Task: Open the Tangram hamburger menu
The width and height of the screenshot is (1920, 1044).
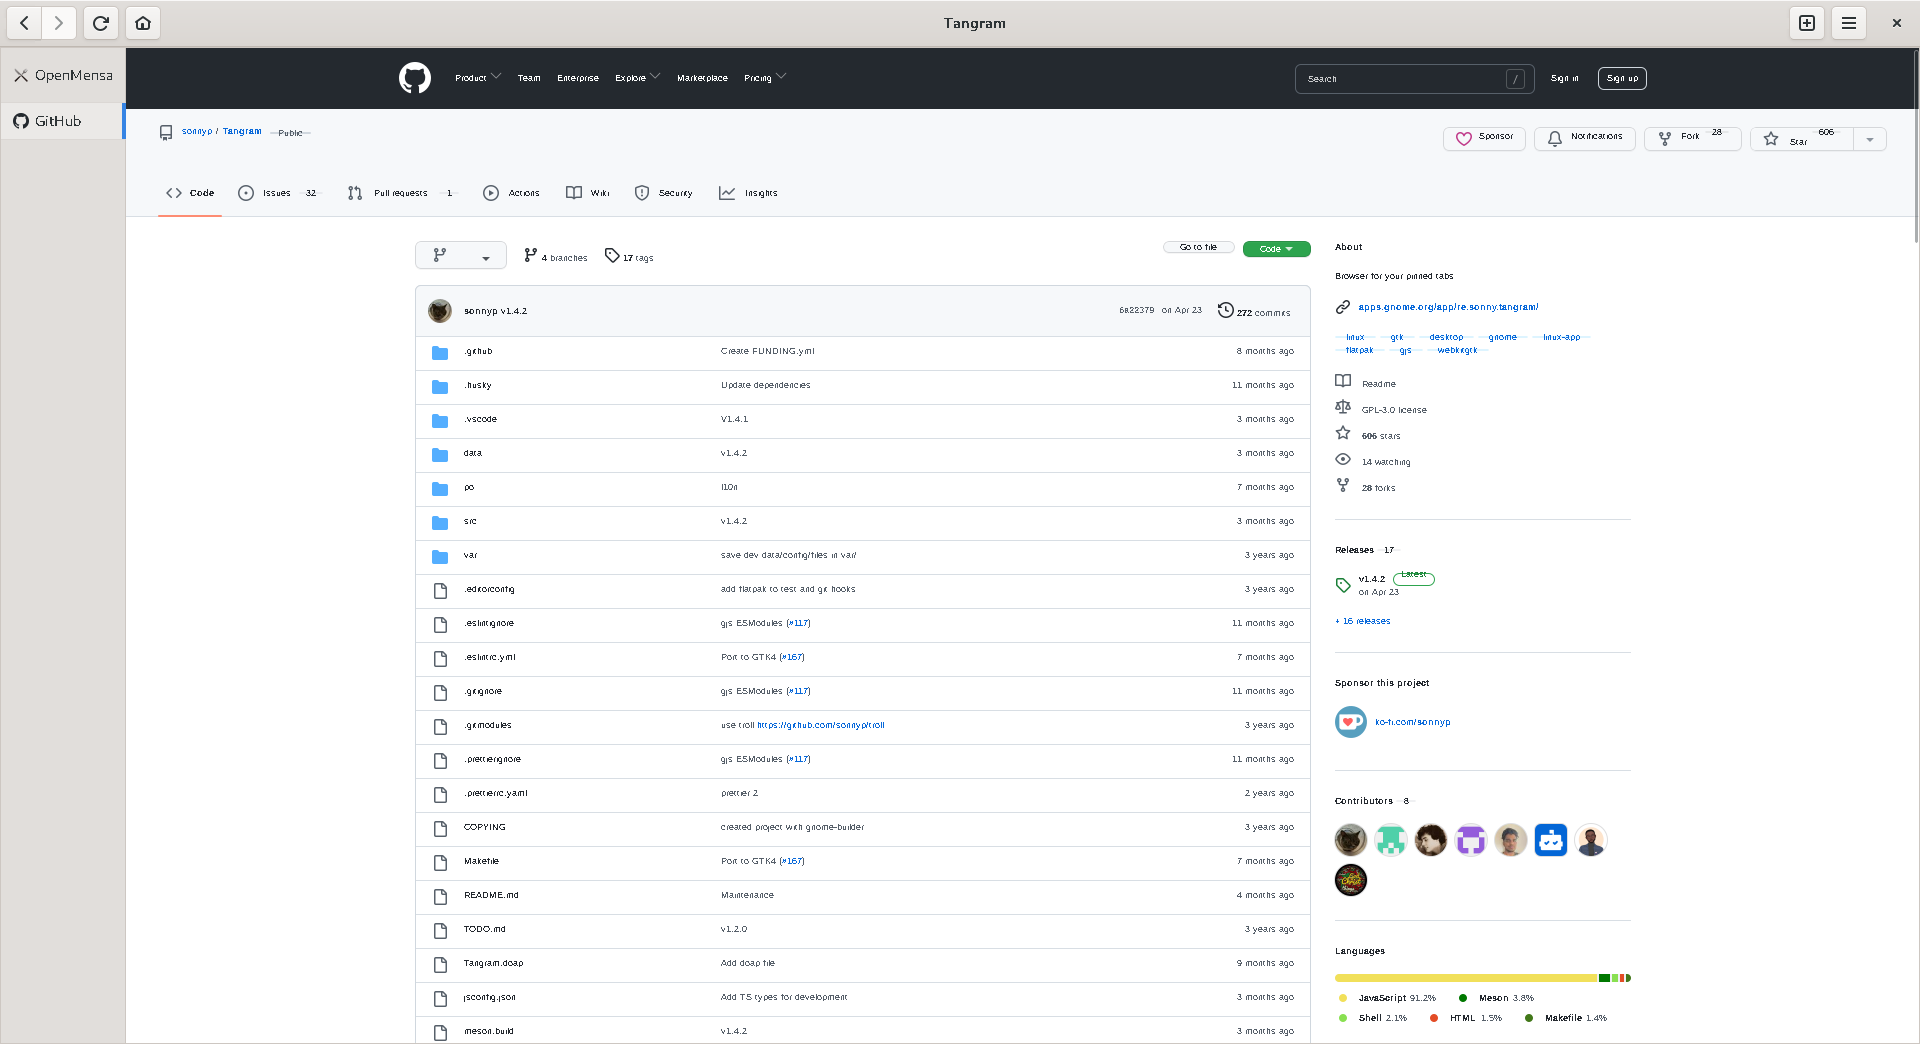Action: click(1849, 23)
